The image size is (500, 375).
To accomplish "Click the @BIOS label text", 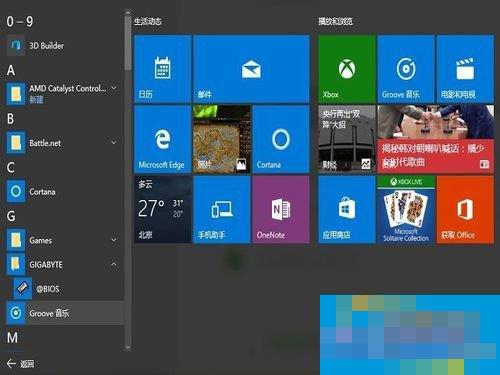I will 48,289.
